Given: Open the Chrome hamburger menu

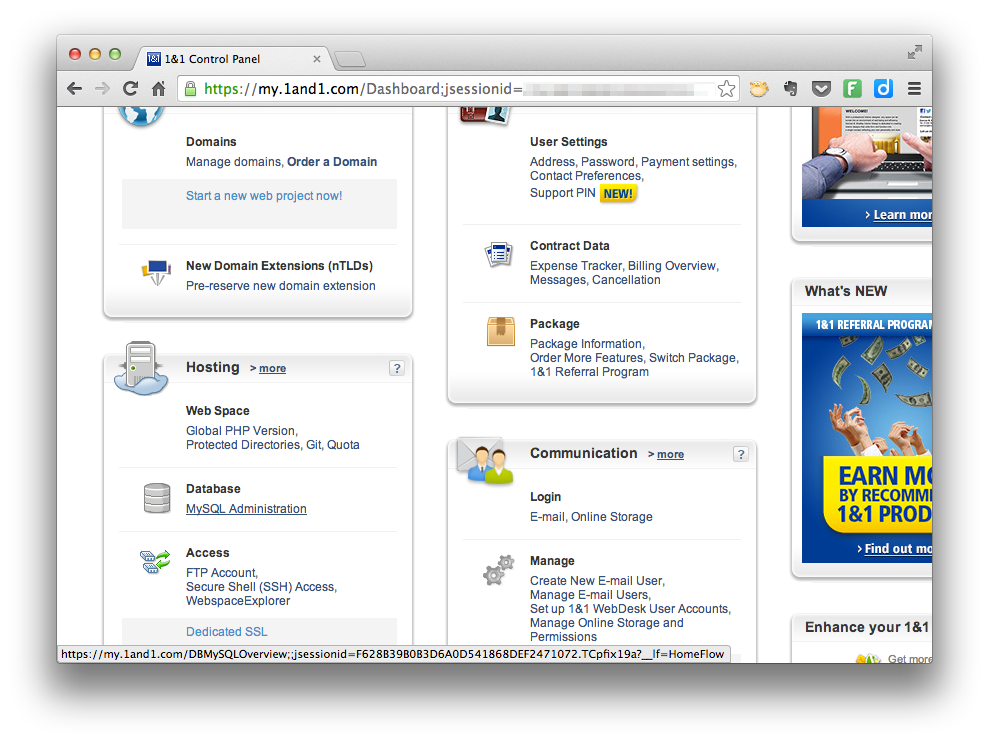Looking at the screenshot, I should pos(914,89).
